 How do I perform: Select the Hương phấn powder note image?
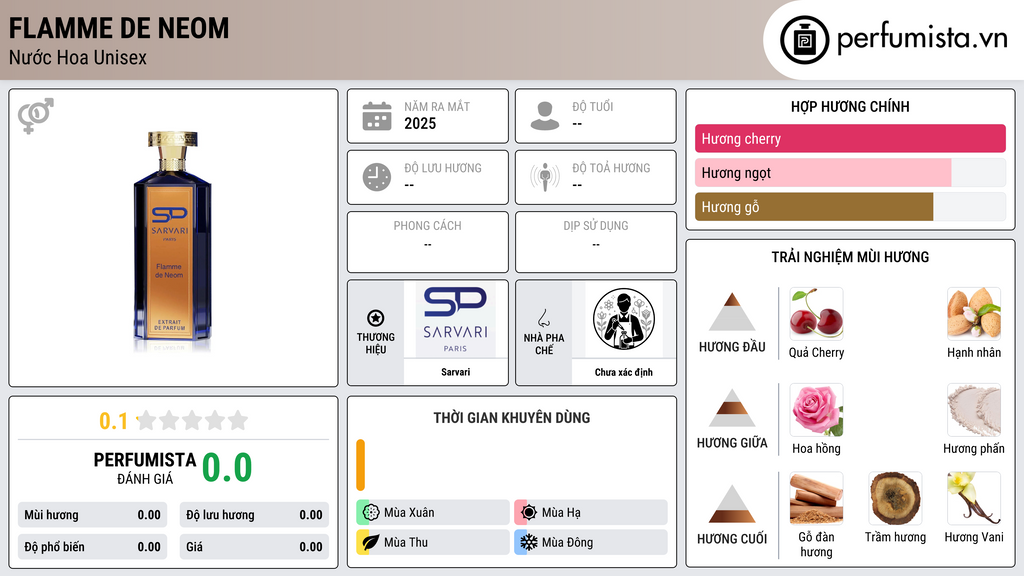pos(974,410)
